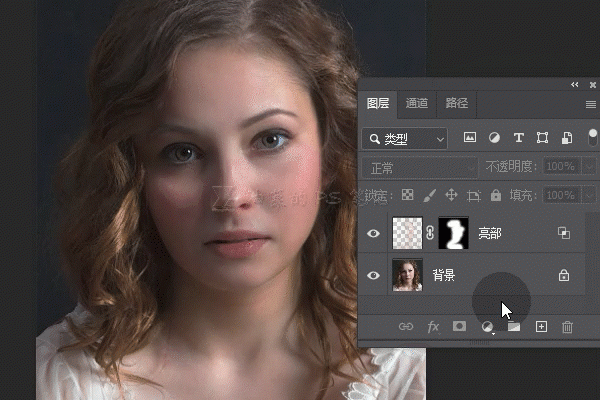Toggle lock all padlock icon

496,195
